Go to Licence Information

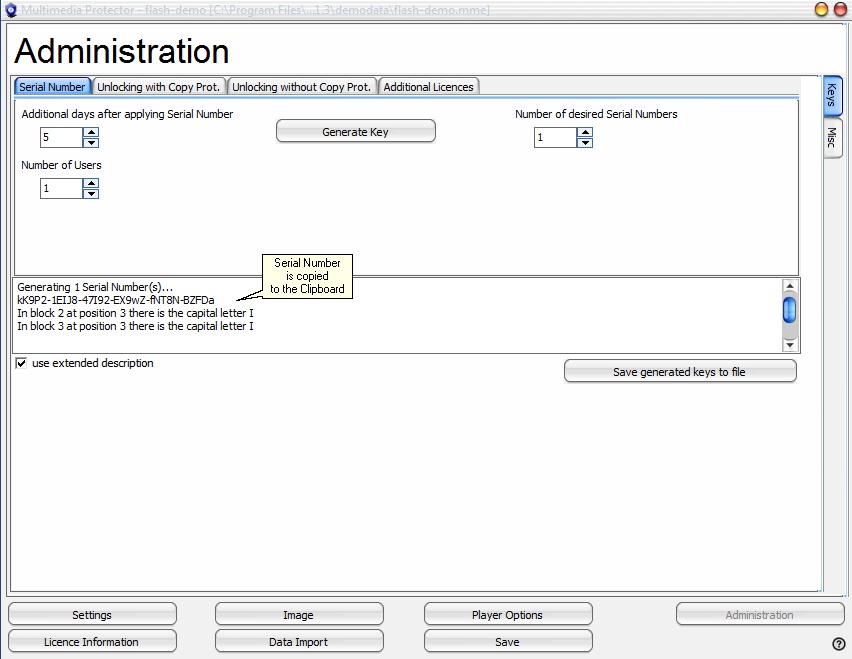pyautogui.click(x=92, y=642)
